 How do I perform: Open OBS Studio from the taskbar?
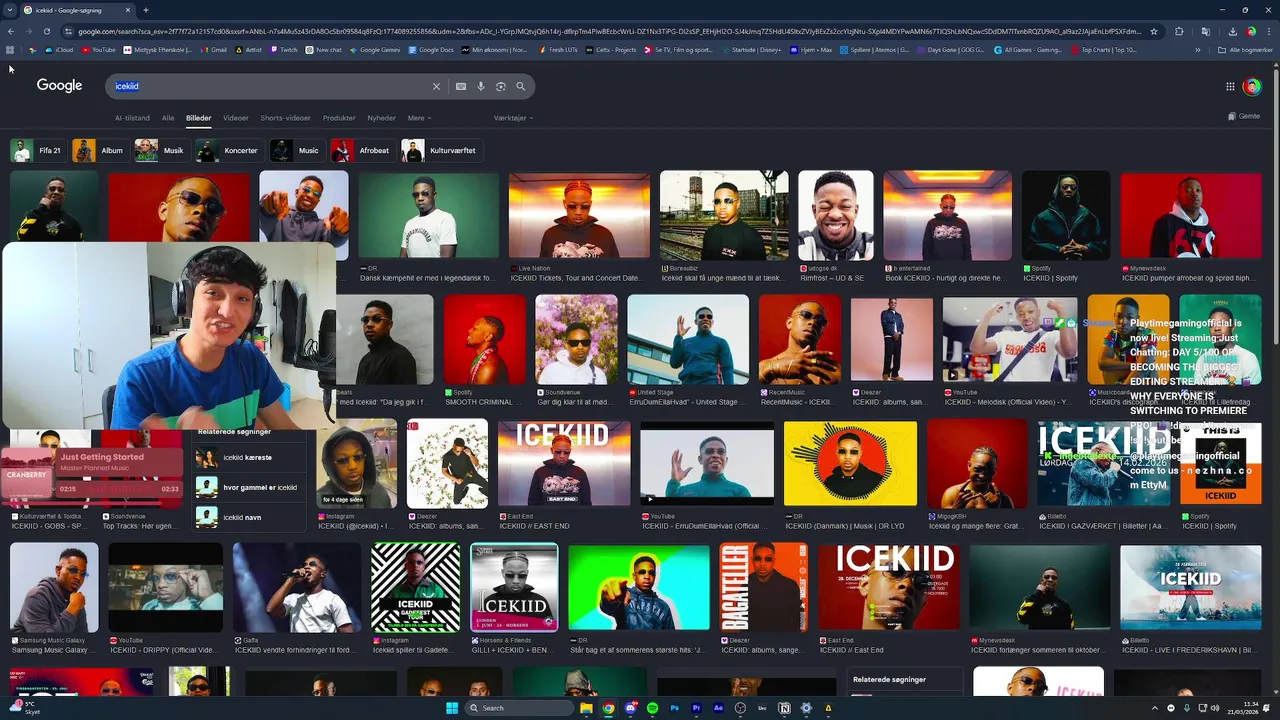coord(740,708)
